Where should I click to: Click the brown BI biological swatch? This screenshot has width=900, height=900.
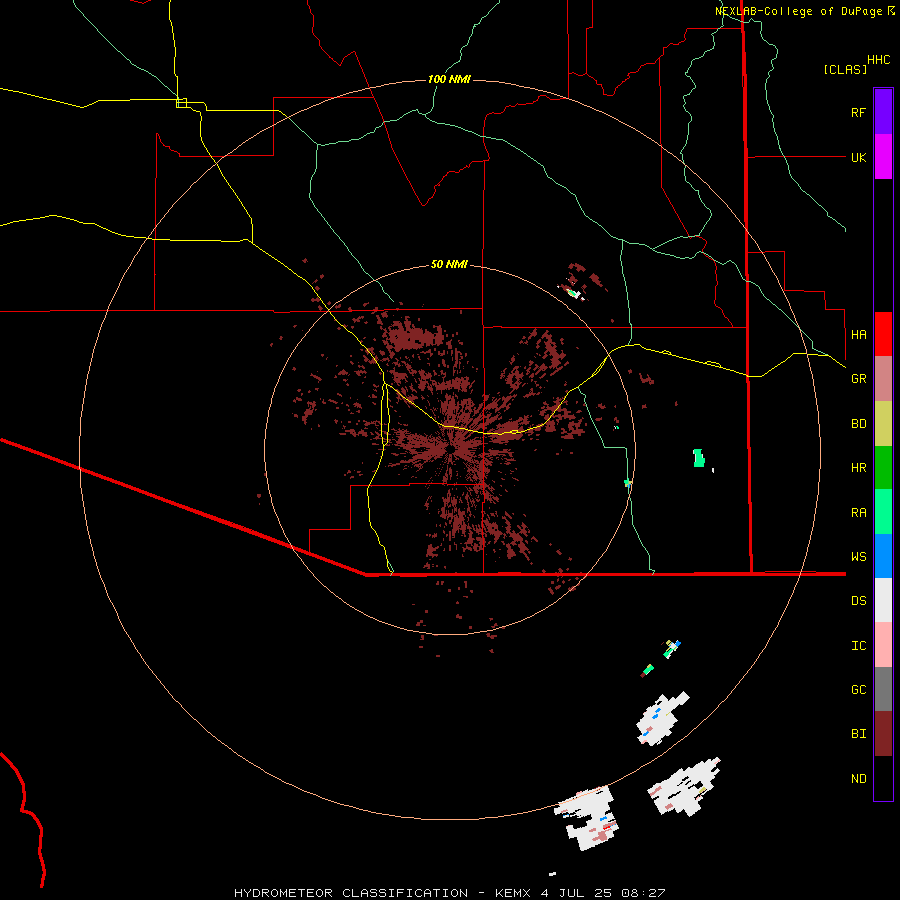883,734
